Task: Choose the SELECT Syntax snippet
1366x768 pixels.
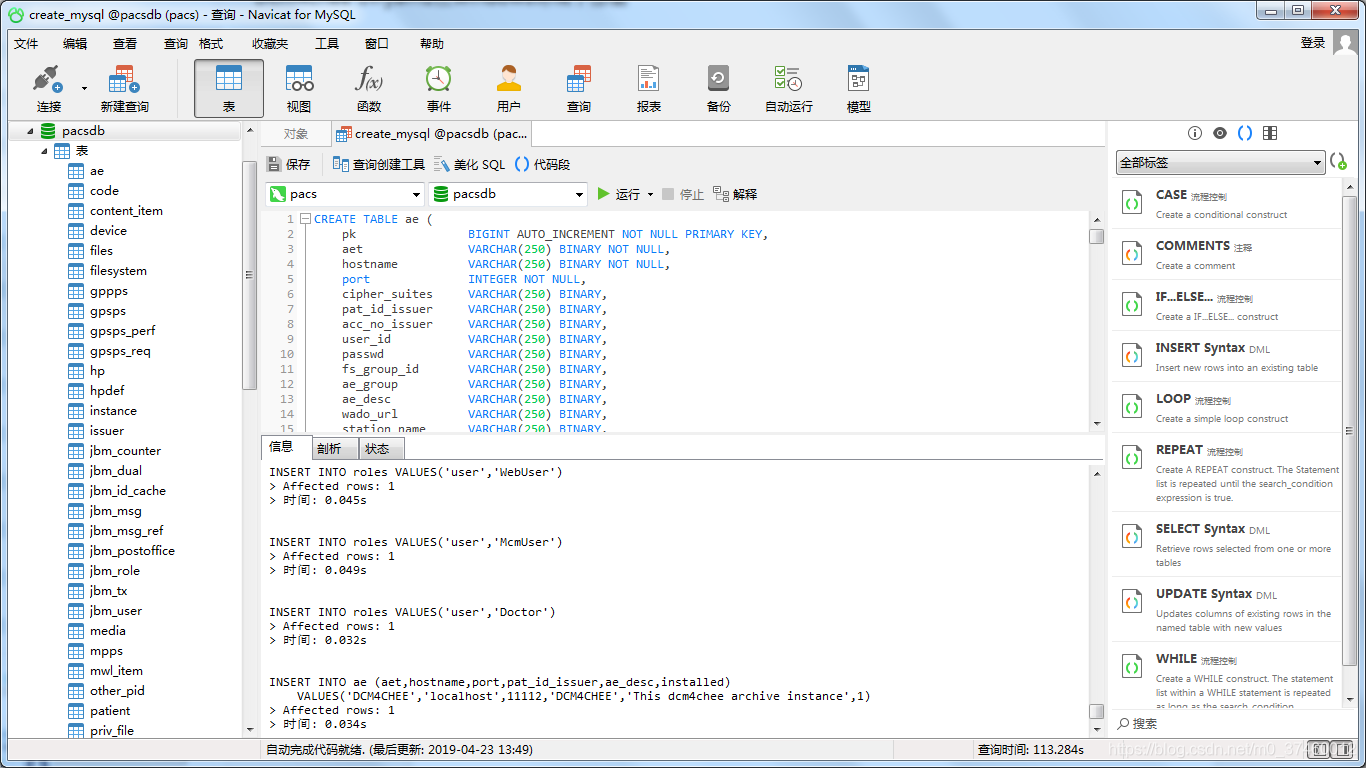Action: coord(1226,544)
